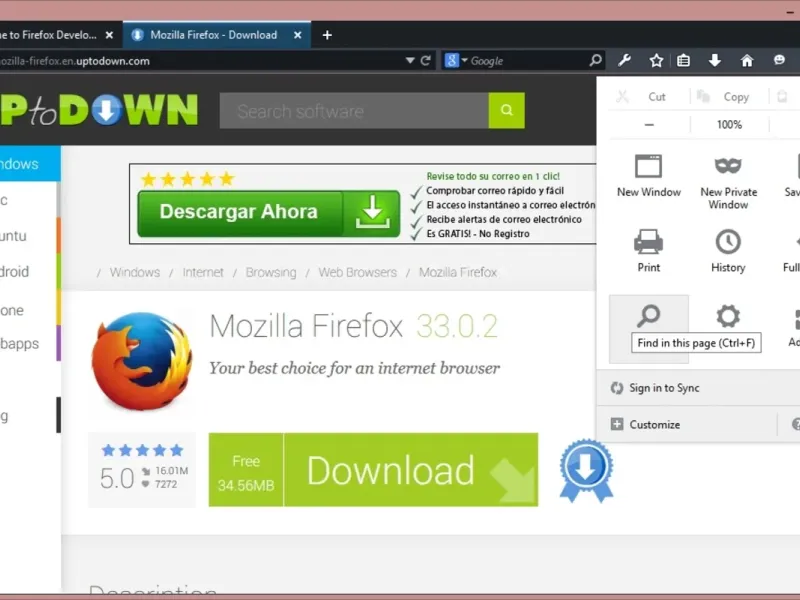Click the search bar magnifier icon
Image resolution: width=800 pixels, height=600 pixels.
(x=595, y=60)
